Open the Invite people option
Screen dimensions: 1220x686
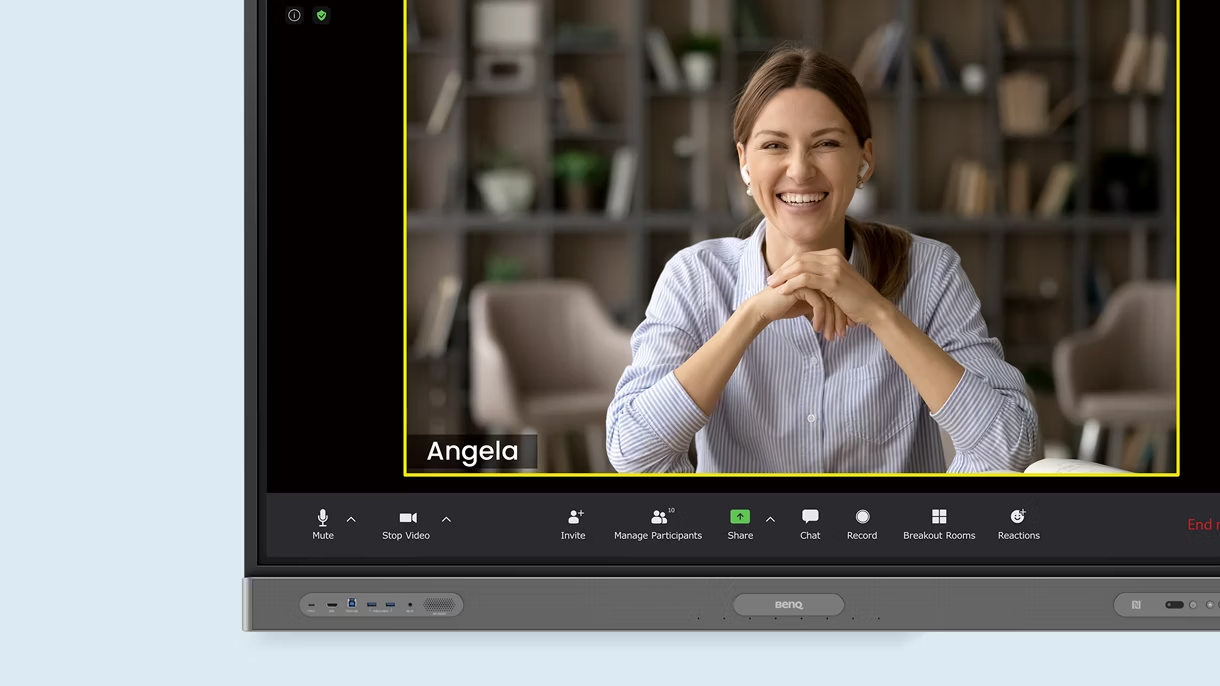574,518
